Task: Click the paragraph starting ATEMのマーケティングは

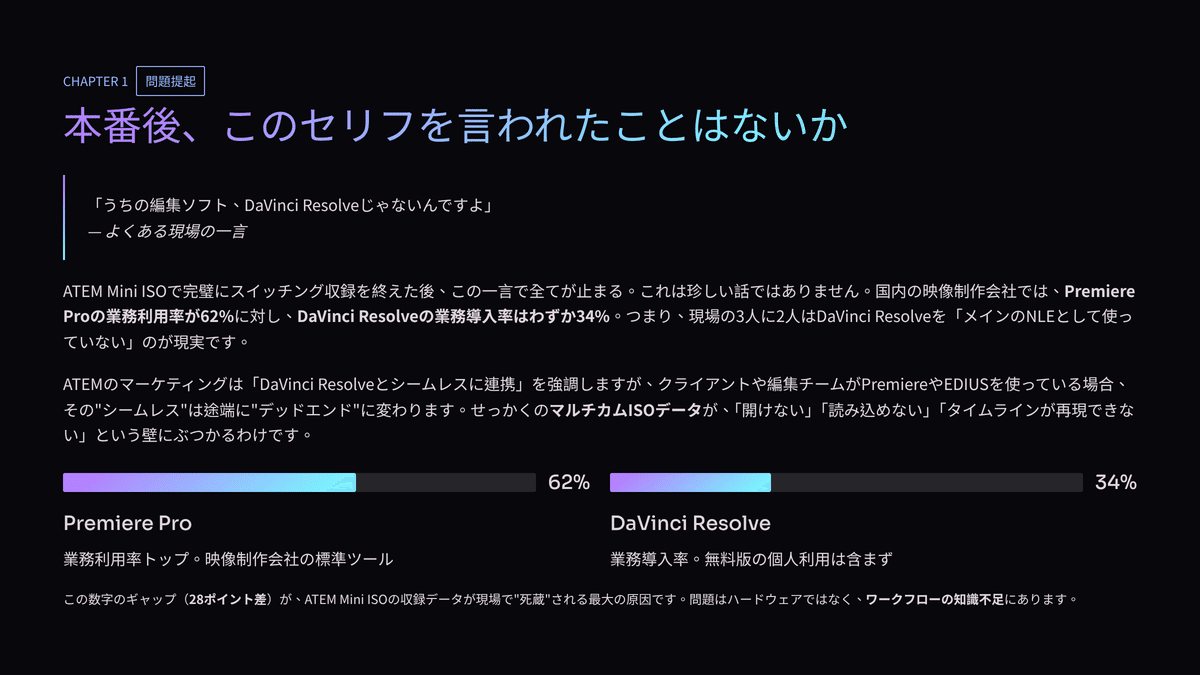Action: point(599,410)
